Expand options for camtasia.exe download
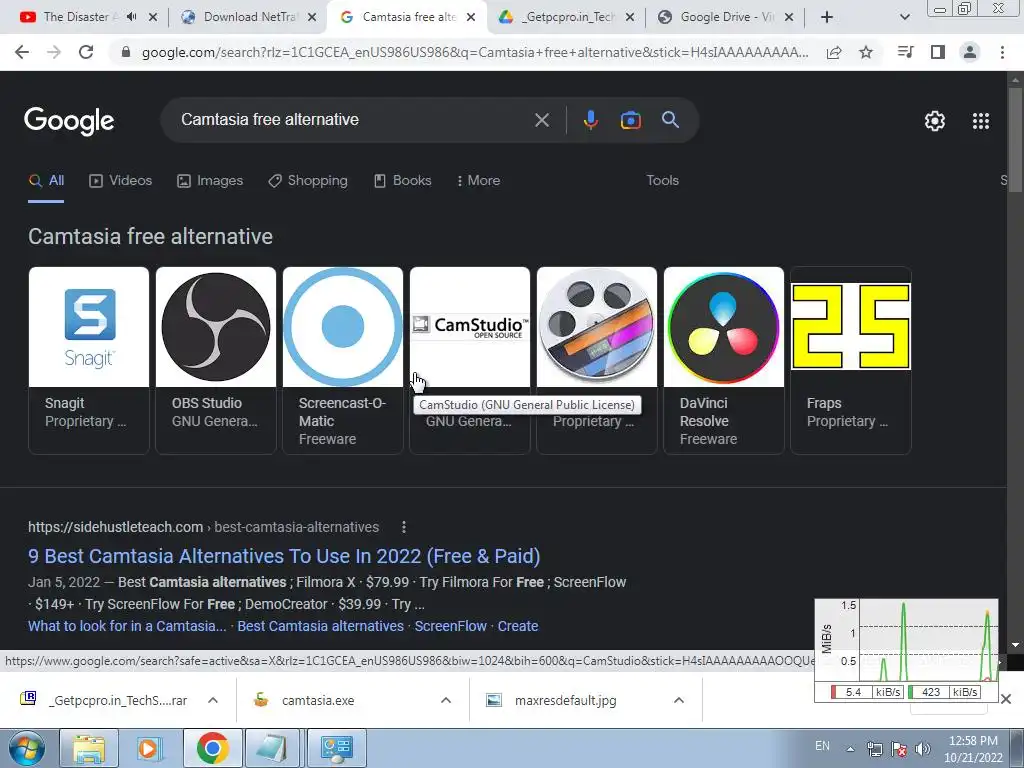 click(x=446, y=700)
